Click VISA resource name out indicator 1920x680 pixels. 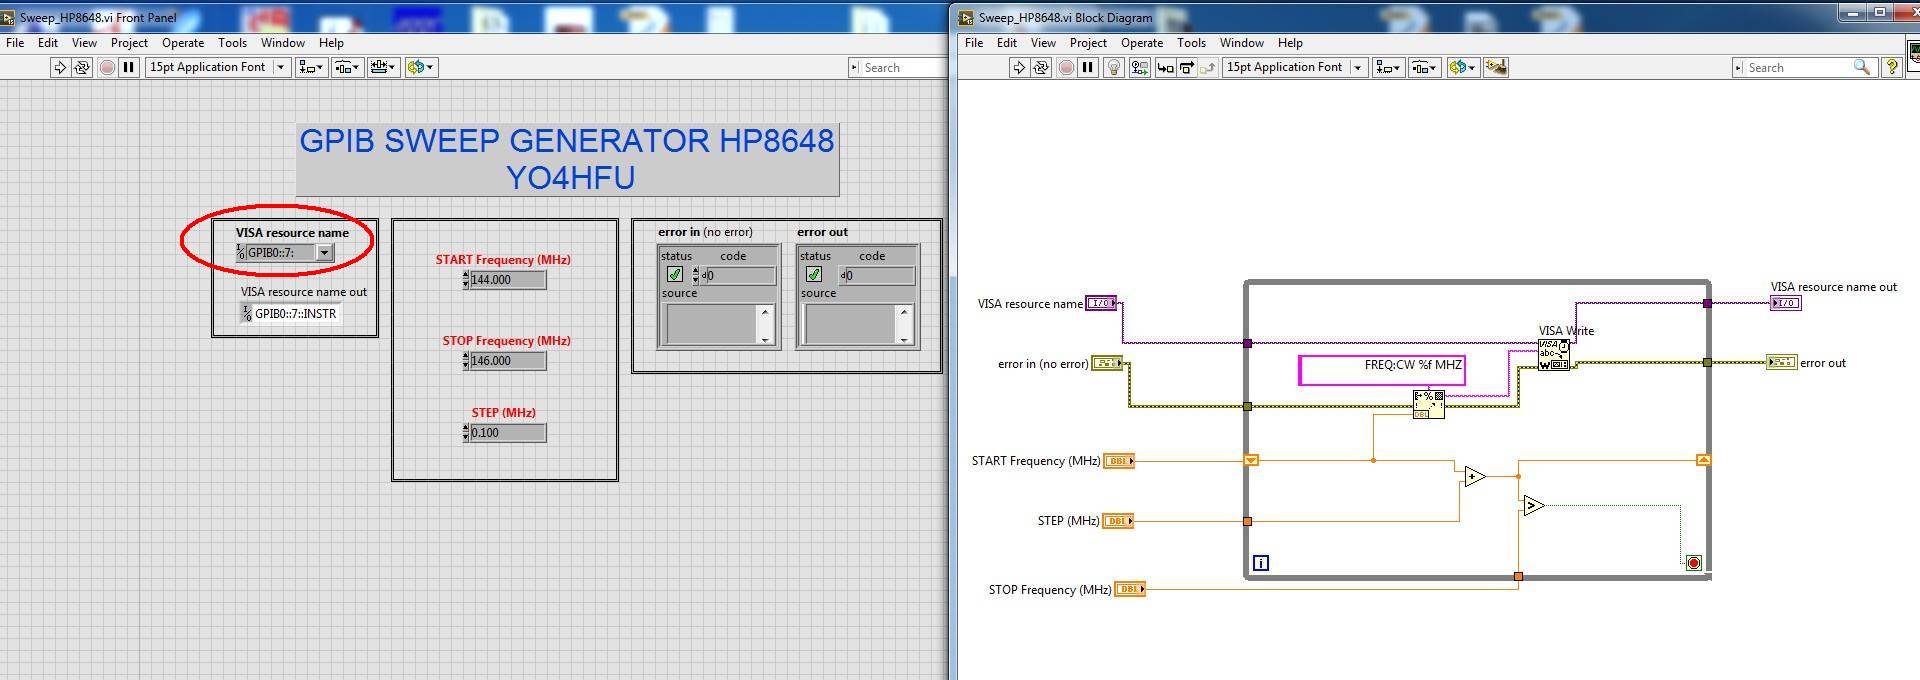pos(292,314)
